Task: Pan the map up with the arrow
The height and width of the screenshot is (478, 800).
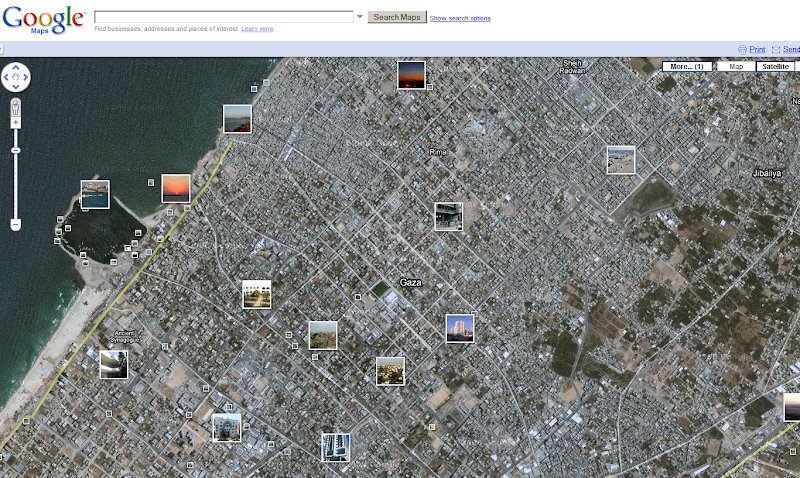Action: coord(16,67)
